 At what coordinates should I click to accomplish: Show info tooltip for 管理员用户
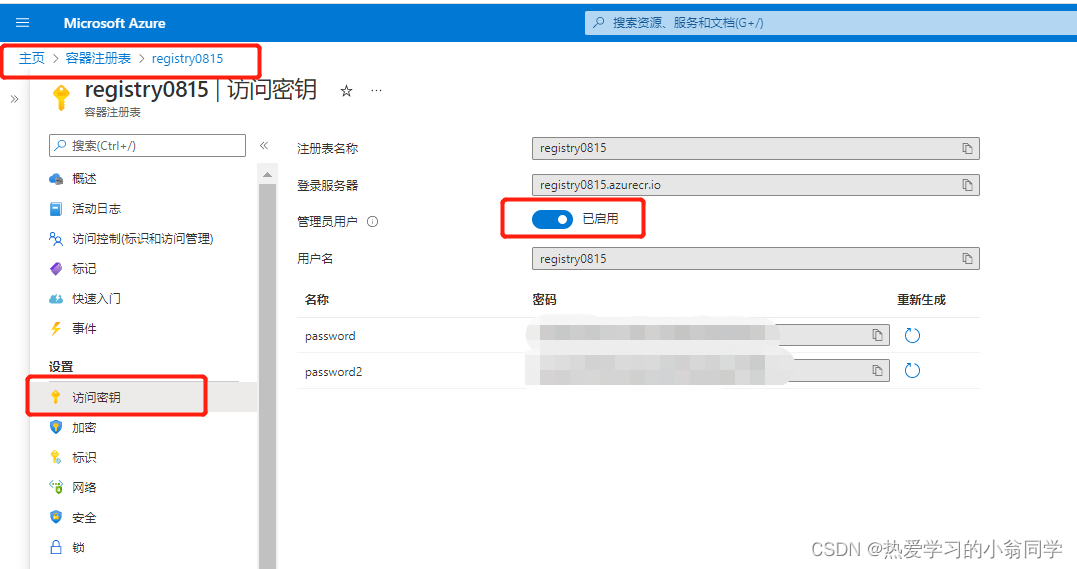pos(372,222)
